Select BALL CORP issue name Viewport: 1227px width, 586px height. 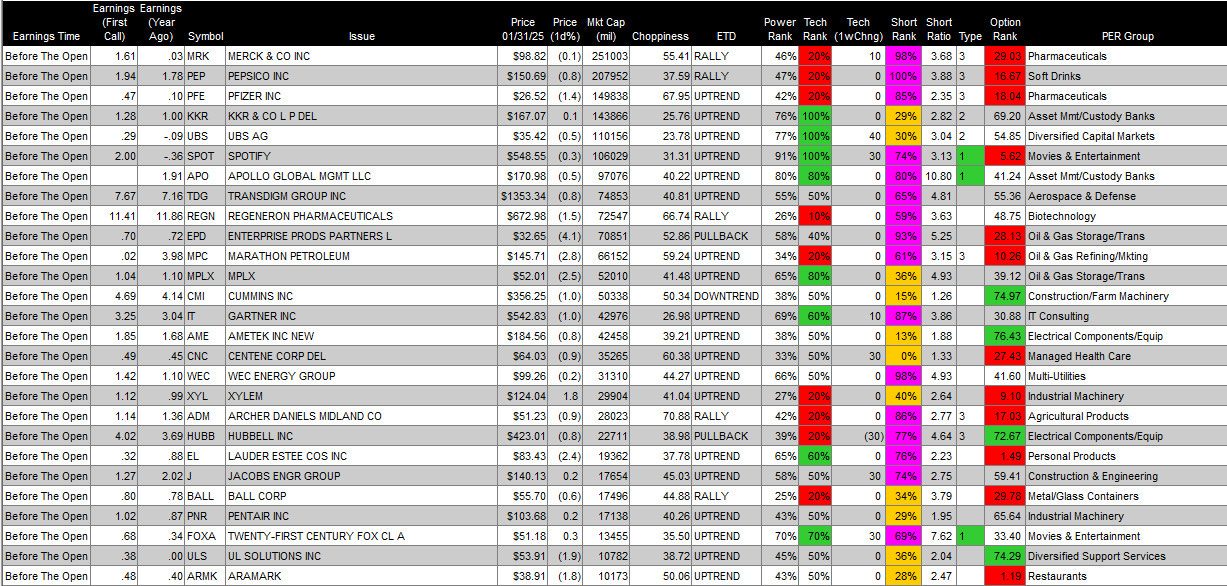coord(256,496)
